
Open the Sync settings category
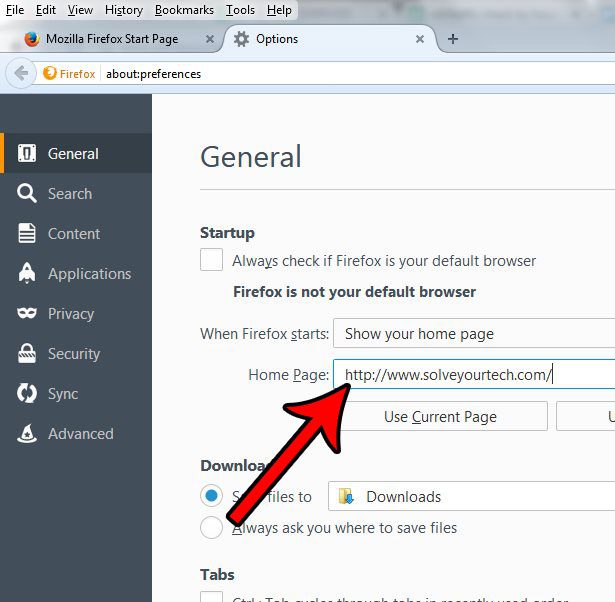pos(76,393)
